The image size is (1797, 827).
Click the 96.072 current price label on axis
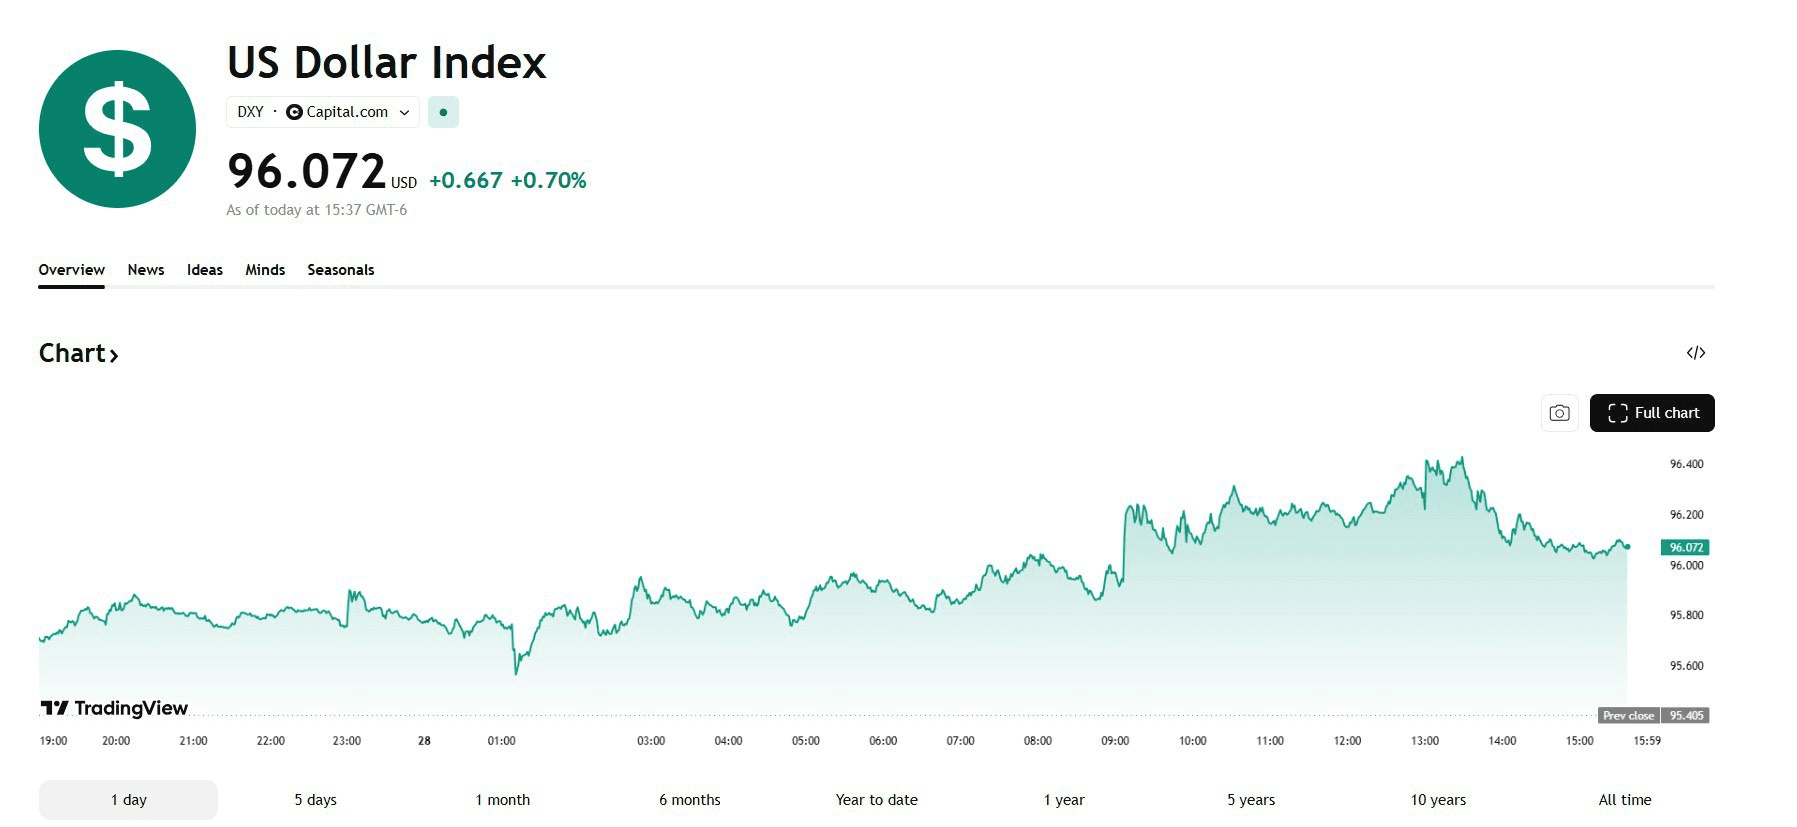tap(1685, 547)
